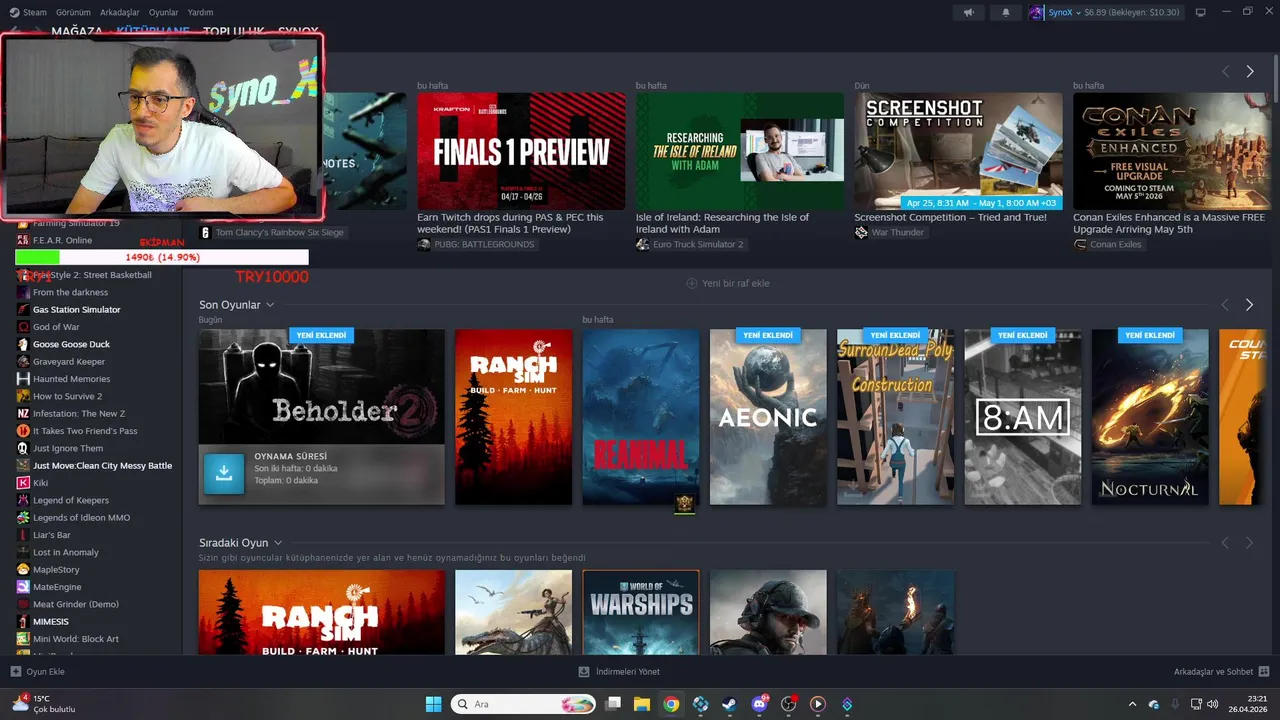This screenshot has width=1280, height=720.
Task: Click the Conan Exiles tag icon
Action: point(1080,244)
